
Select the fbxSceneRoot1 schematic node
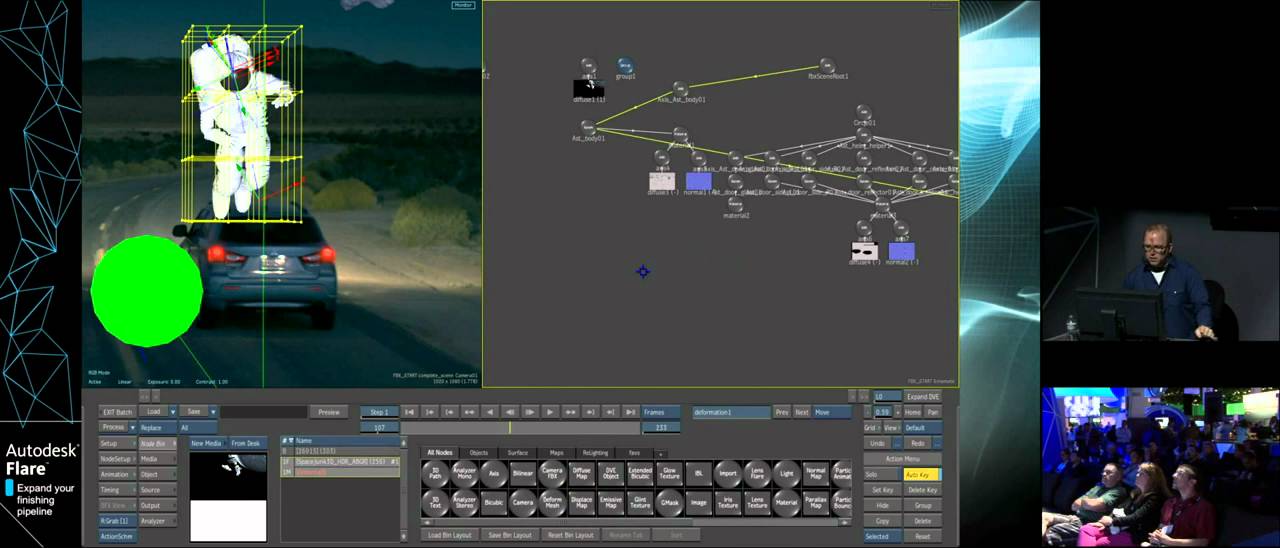(x=827, y=68)
